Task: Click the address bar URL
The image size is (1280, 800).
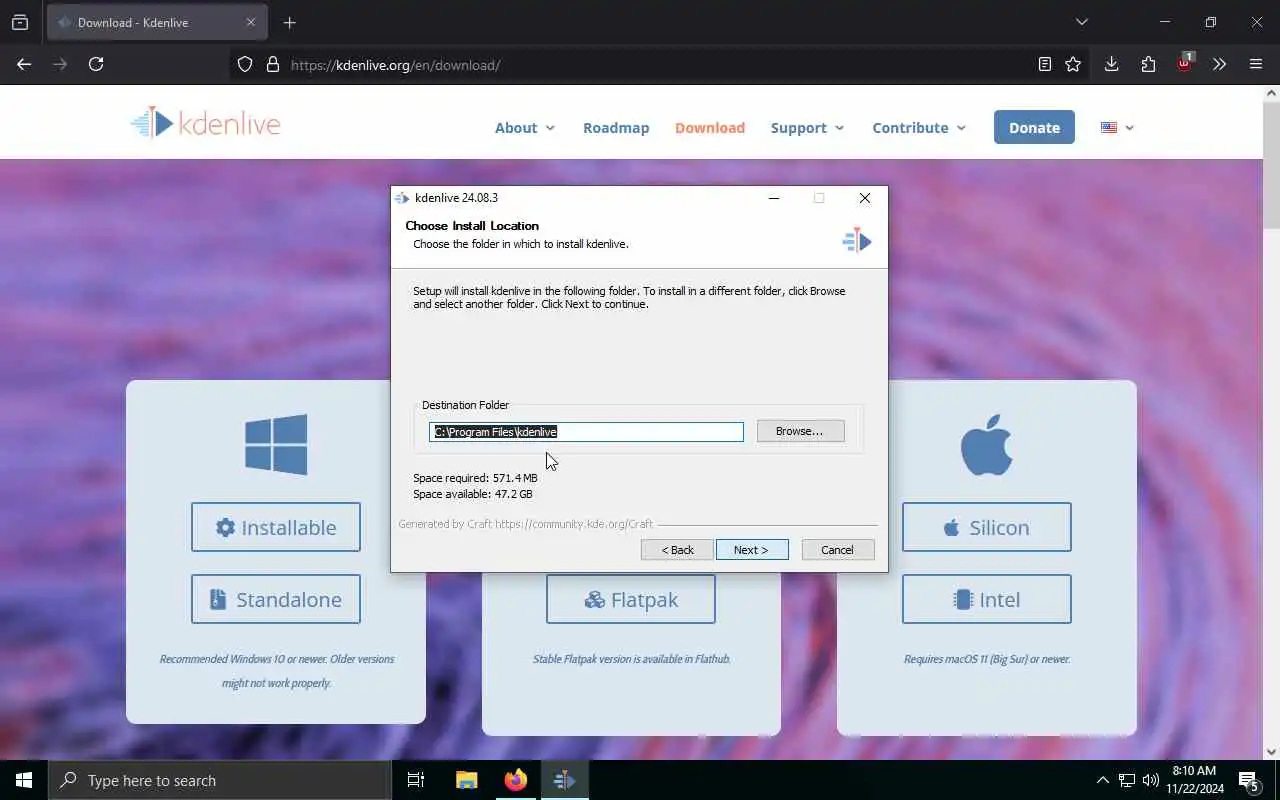Action: click(x=395, y=65)
